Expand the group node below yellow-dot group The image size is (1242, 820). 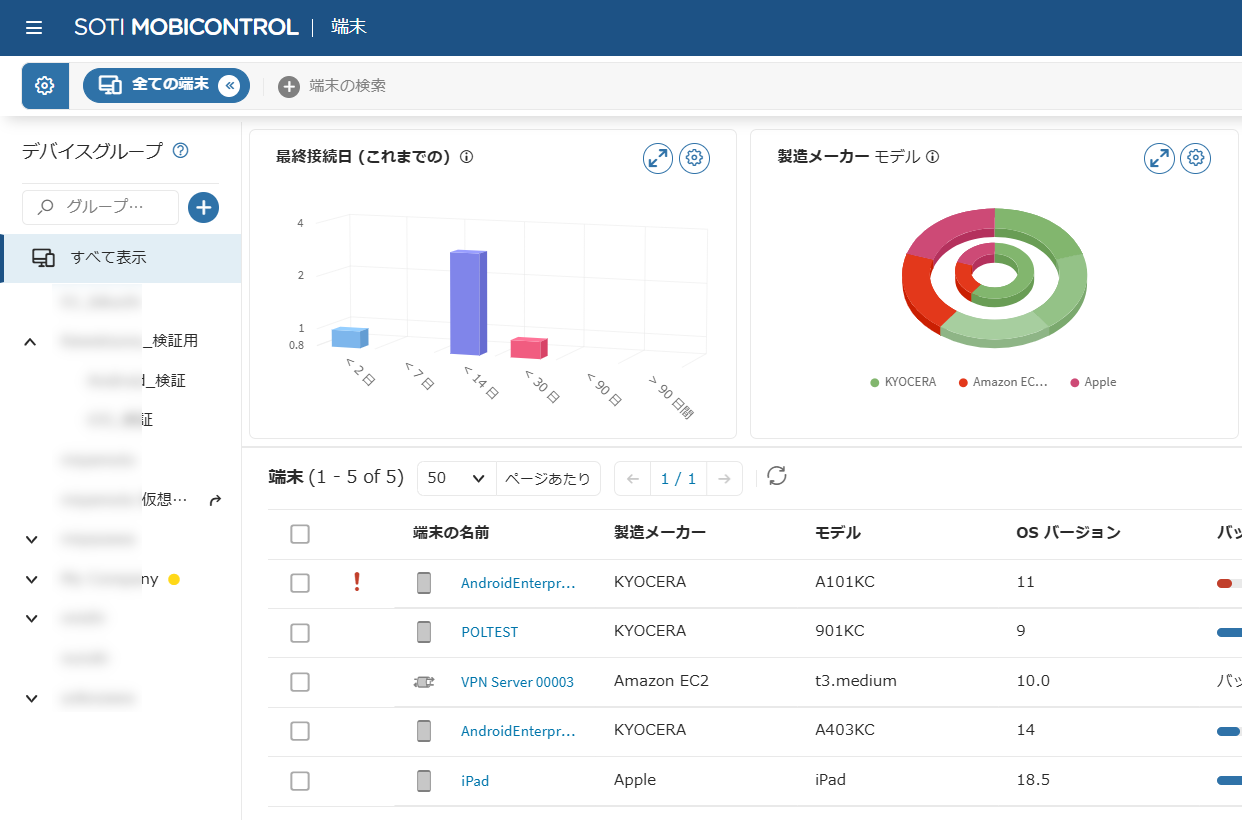pos(31,619)
